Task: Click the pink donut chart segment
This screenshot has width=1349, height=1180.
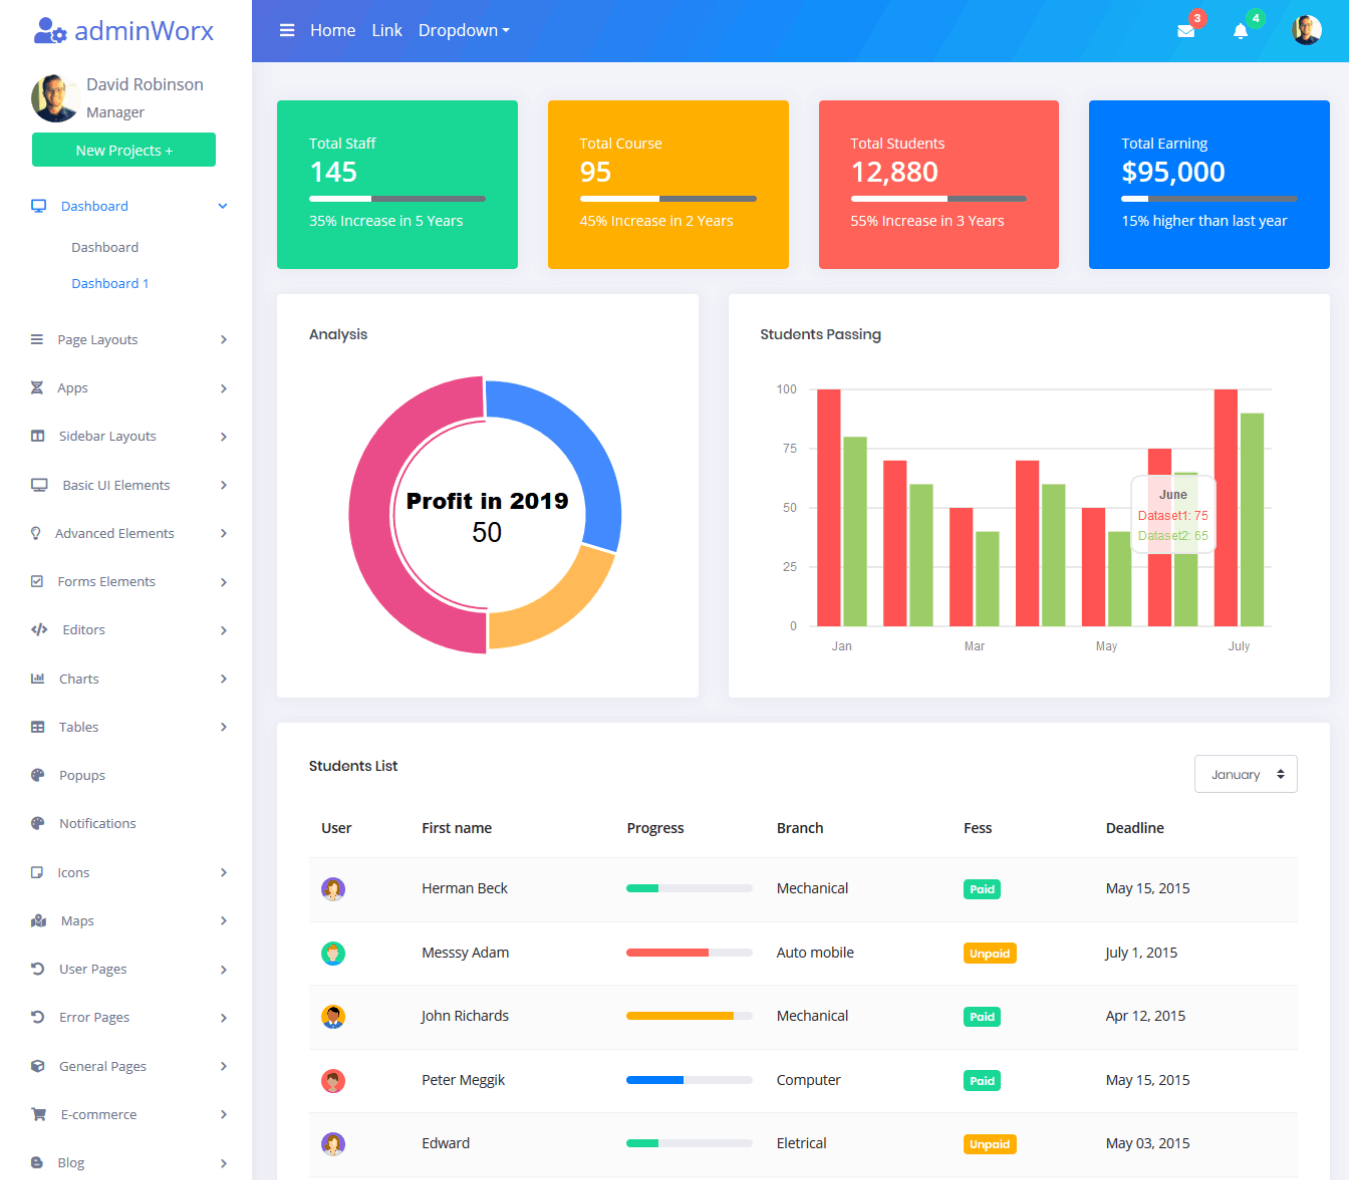Action: tap(371, 517)
